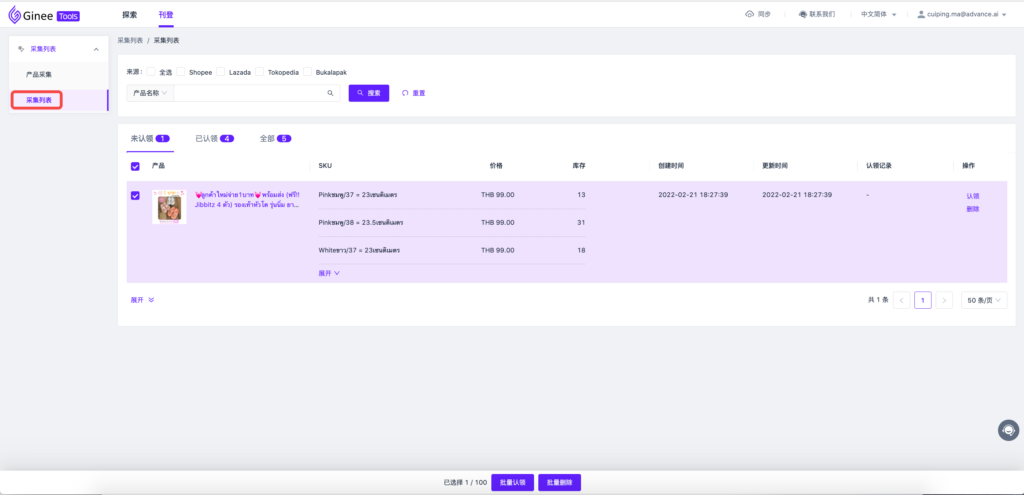Click the 同步 sync cloud icon
1024x495 pixels.
751,15
